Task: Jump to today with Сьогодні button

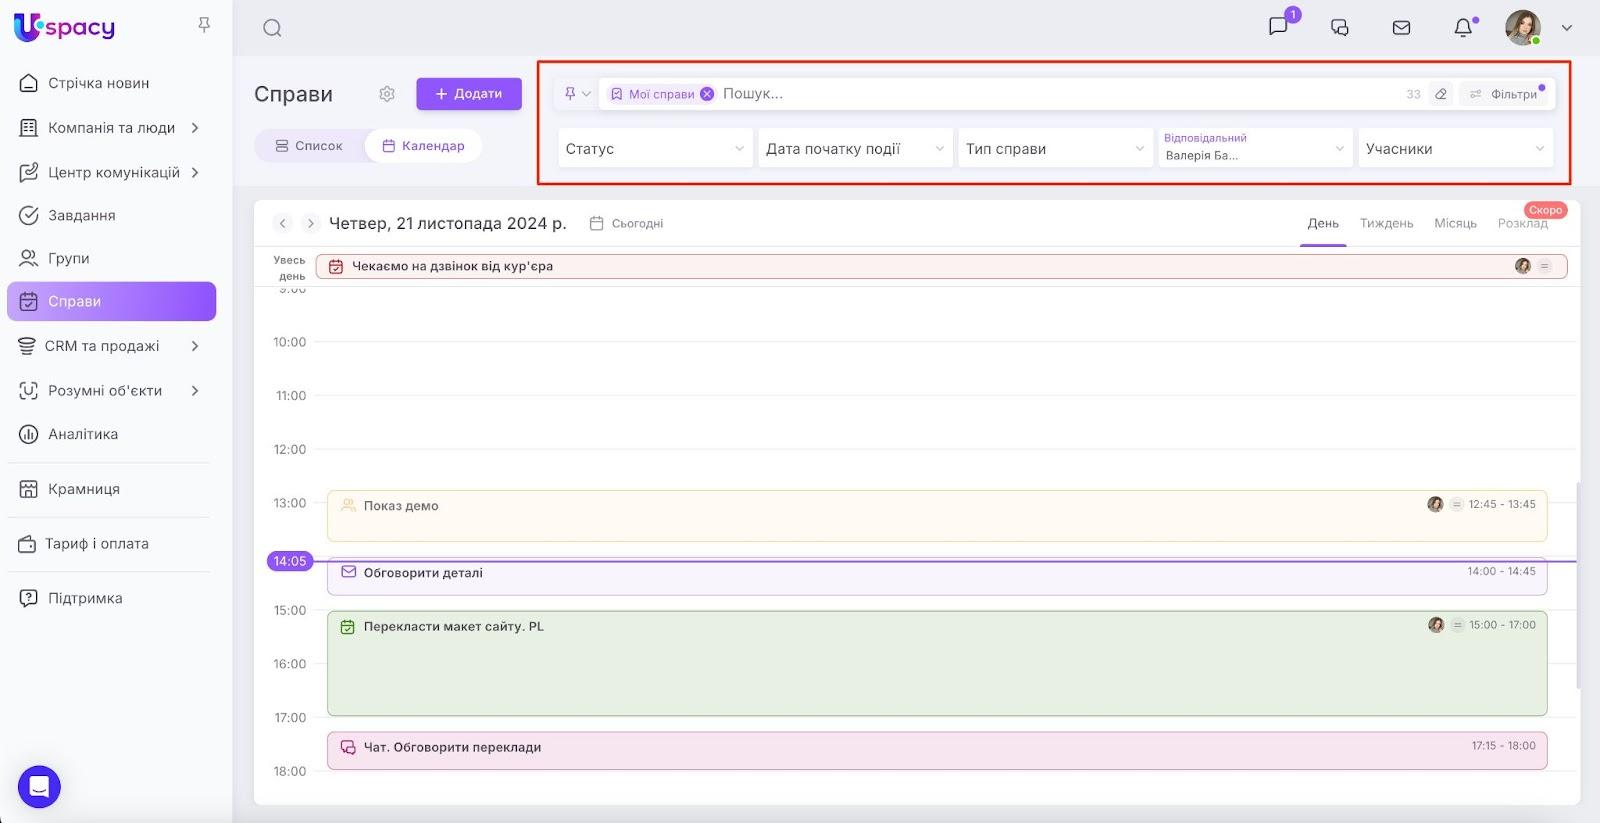Action: (627, 224)
